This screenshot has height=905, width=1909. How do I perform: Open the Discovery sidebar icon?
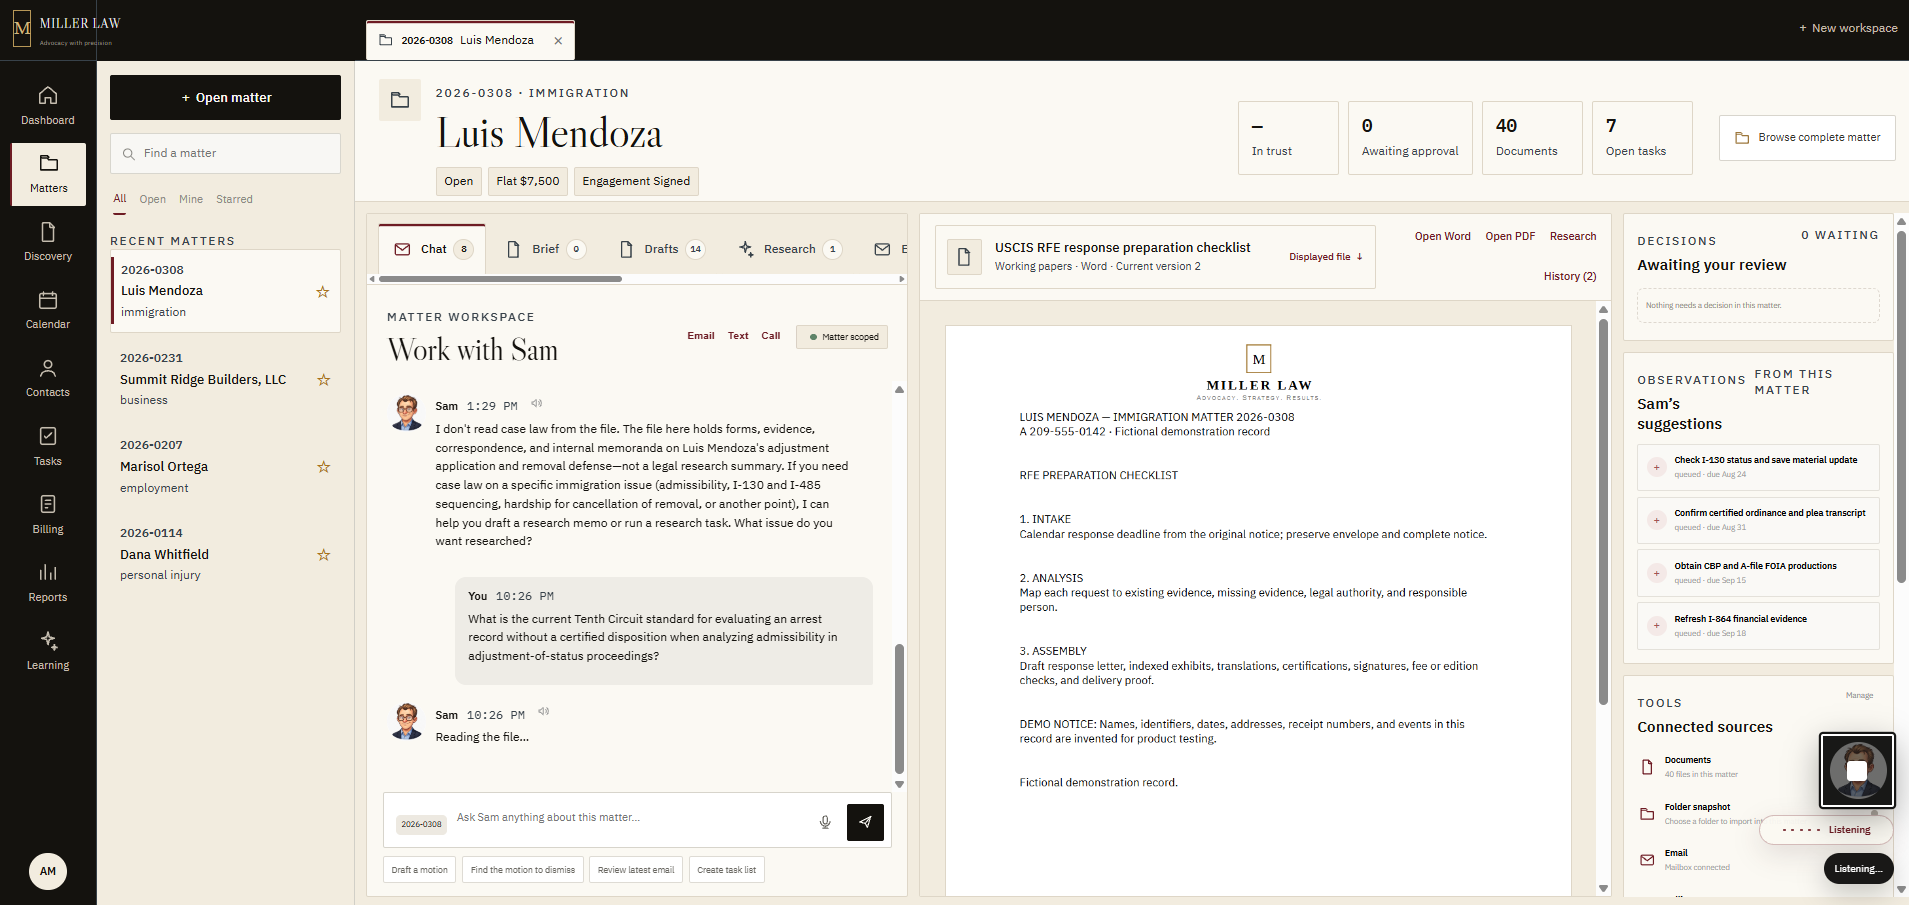[x=48, y=232]
